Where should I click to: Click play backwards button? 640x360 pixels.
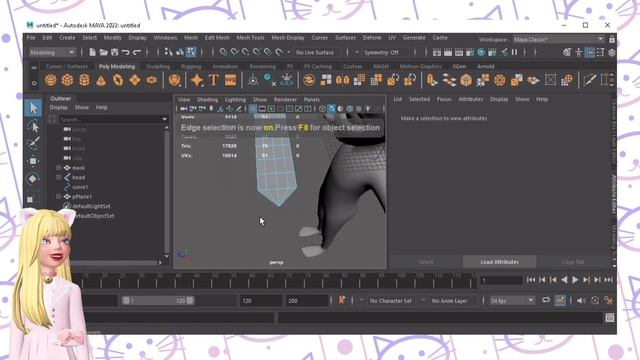click(x=564, y=280)
